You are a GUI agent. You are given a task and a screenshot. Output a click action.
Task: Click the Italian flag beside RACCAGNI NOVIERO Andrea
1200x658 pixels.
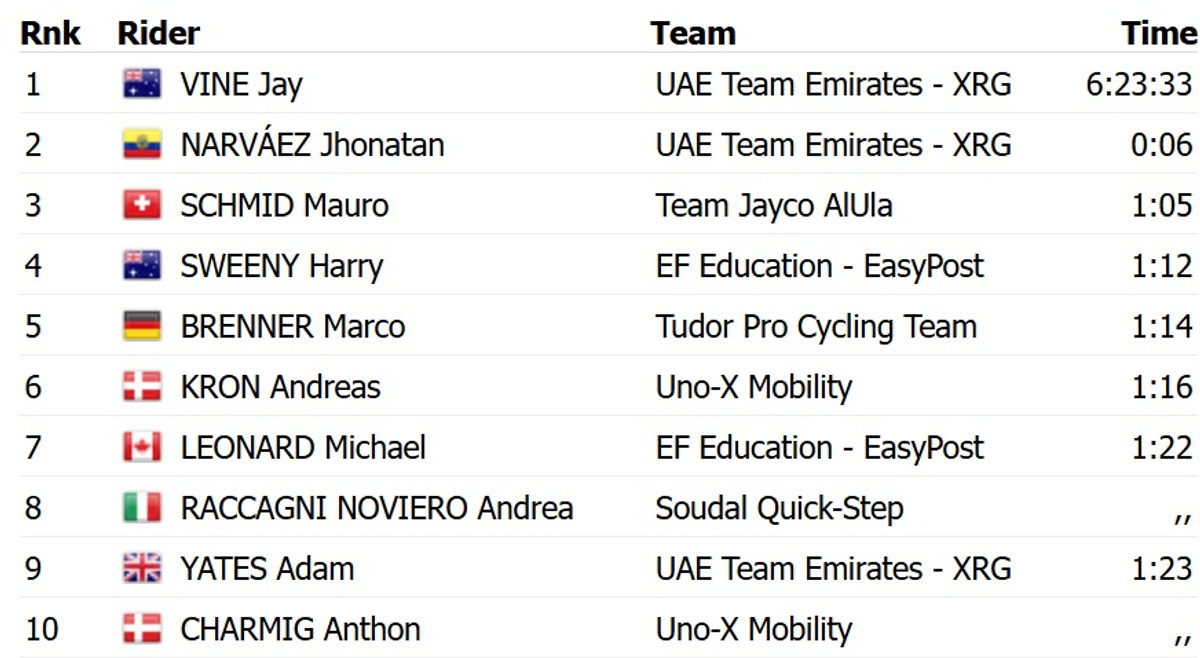coord(142,508)
